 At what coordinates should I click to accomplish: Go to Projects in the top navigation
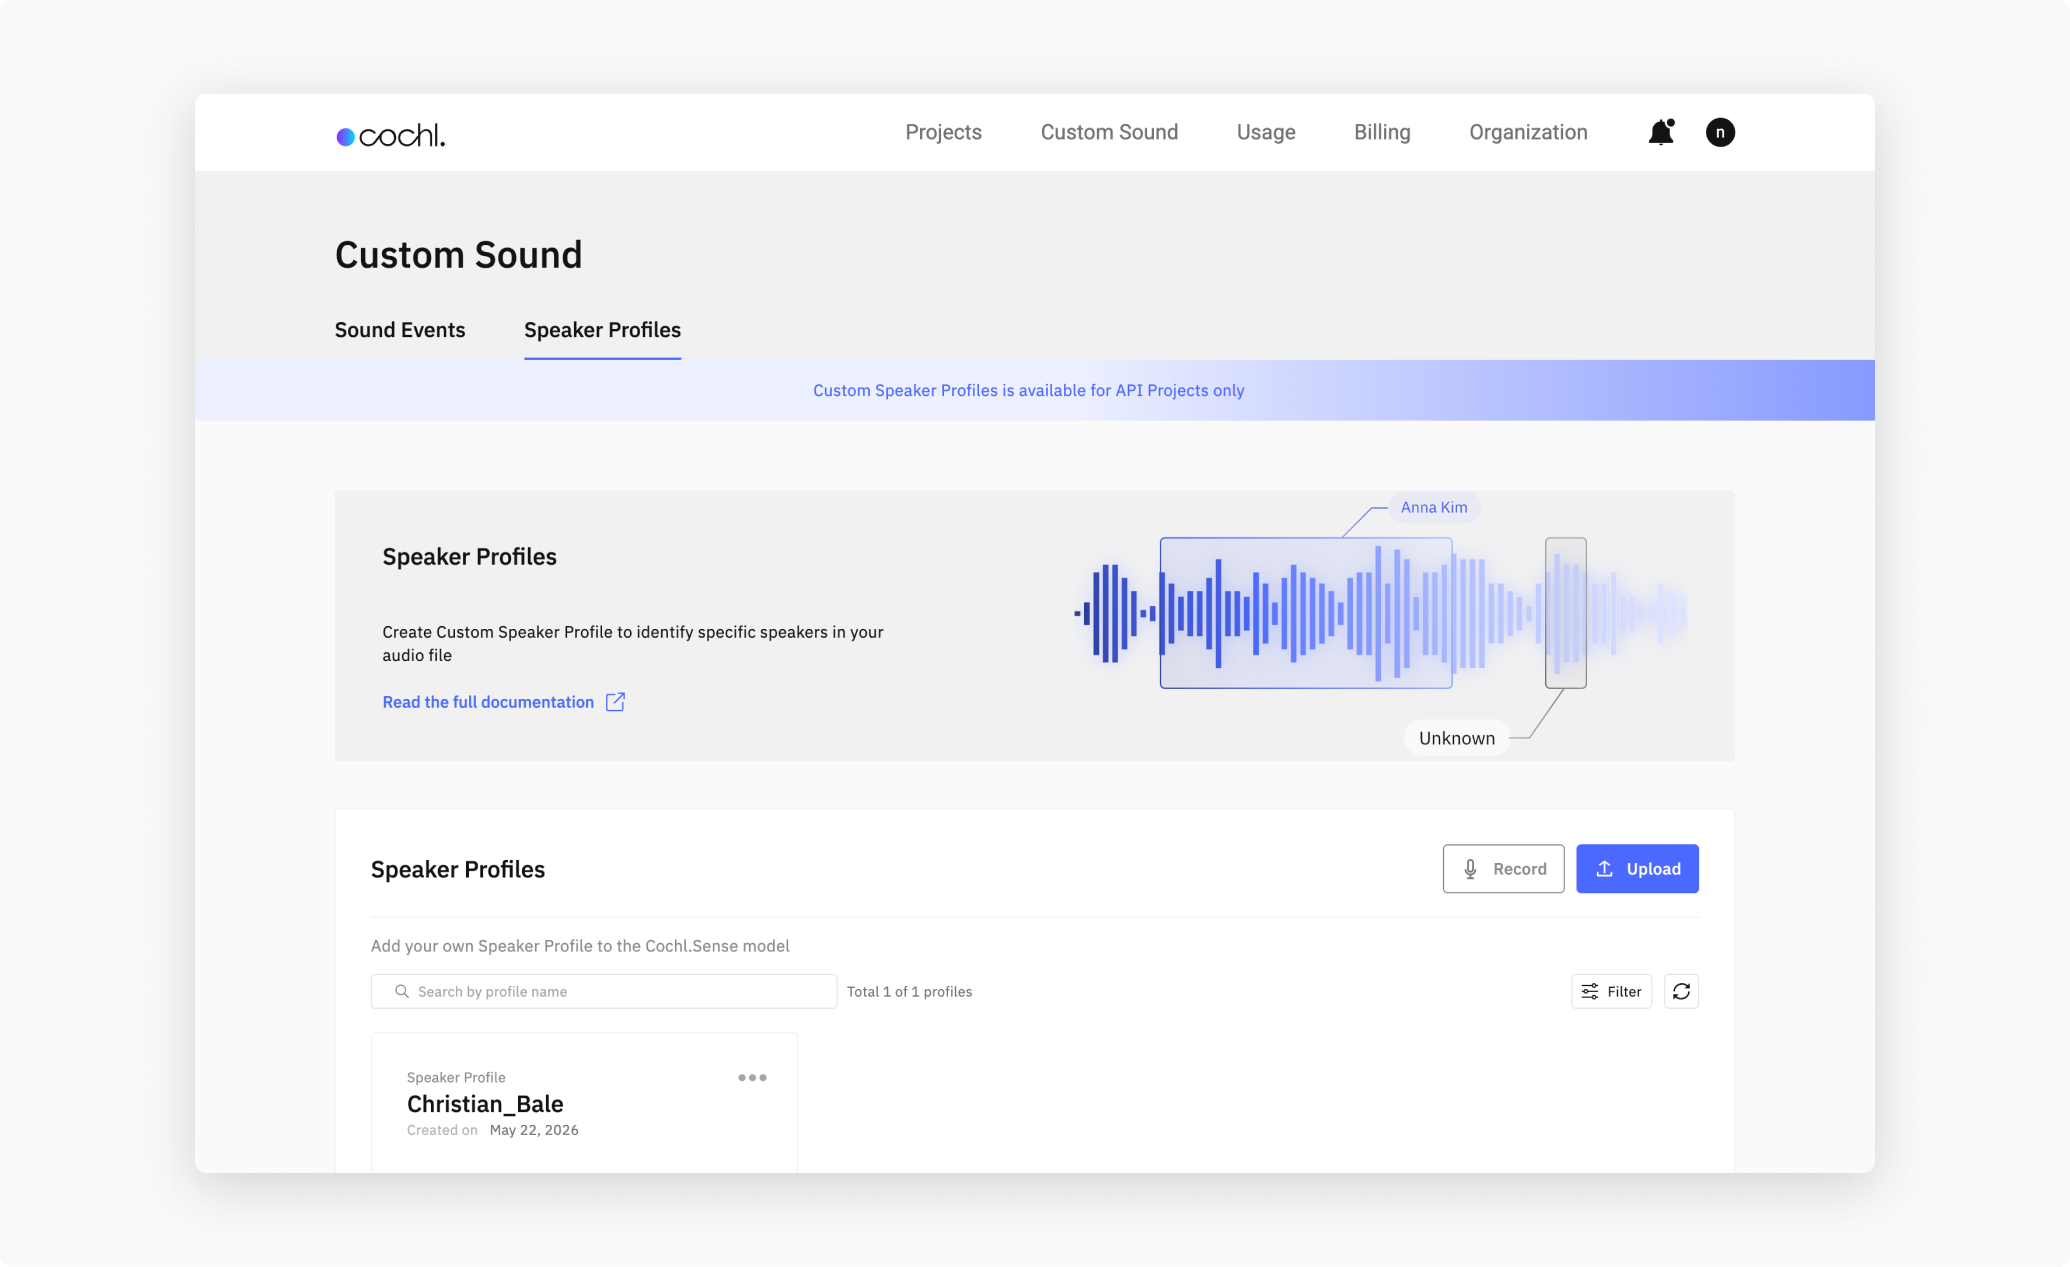(943, 132)
